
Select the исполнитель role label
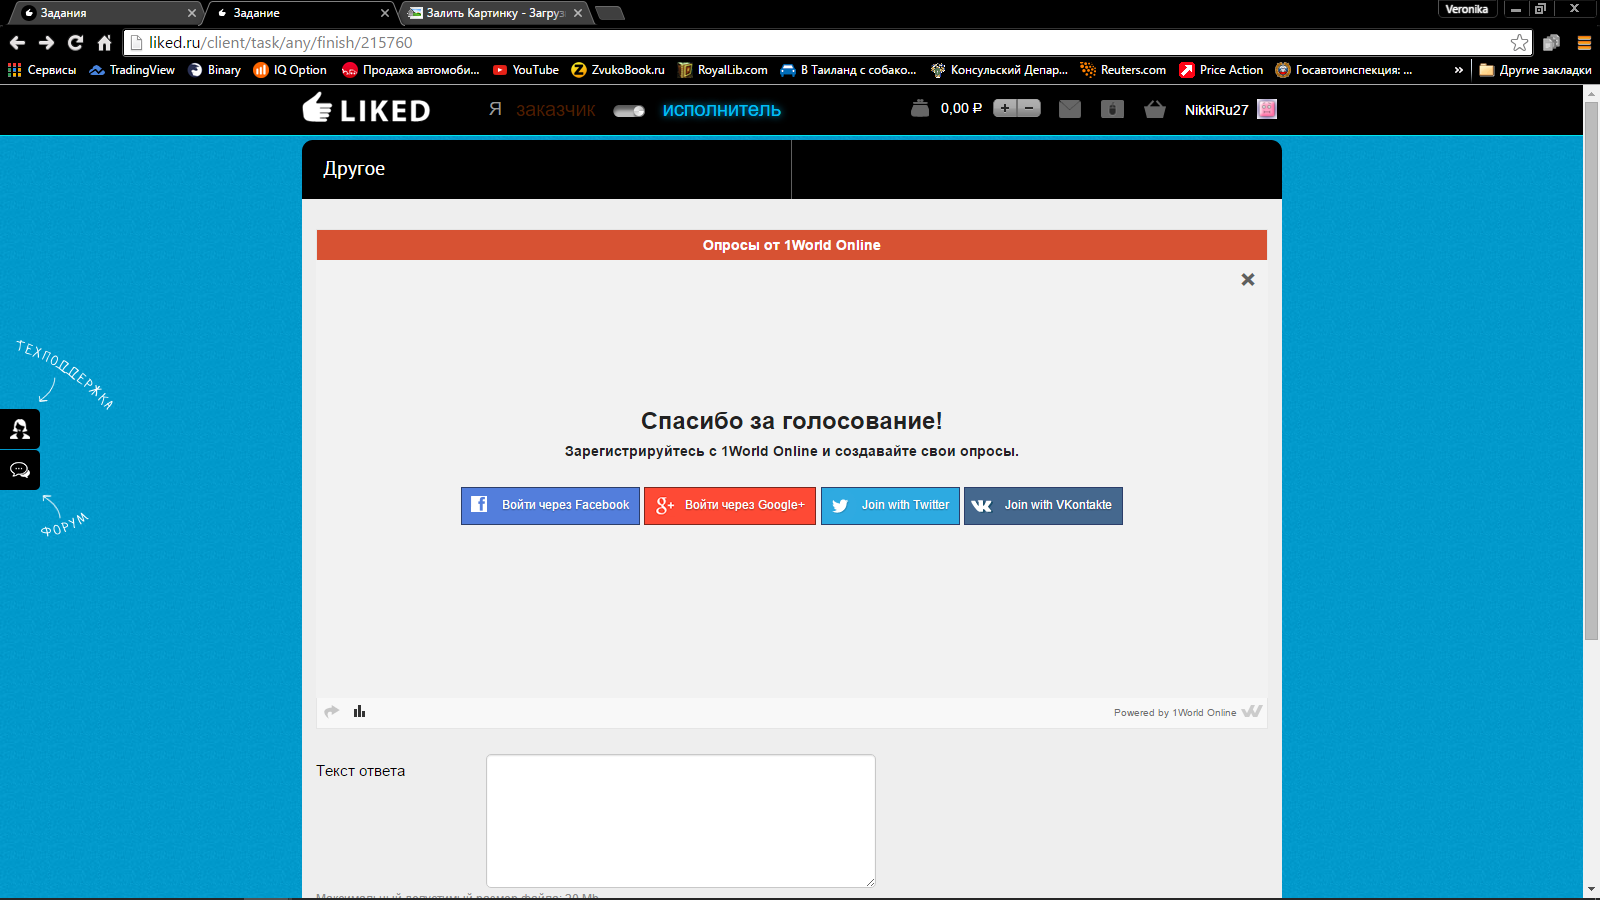pyautogui.click(x=721, y=110)
